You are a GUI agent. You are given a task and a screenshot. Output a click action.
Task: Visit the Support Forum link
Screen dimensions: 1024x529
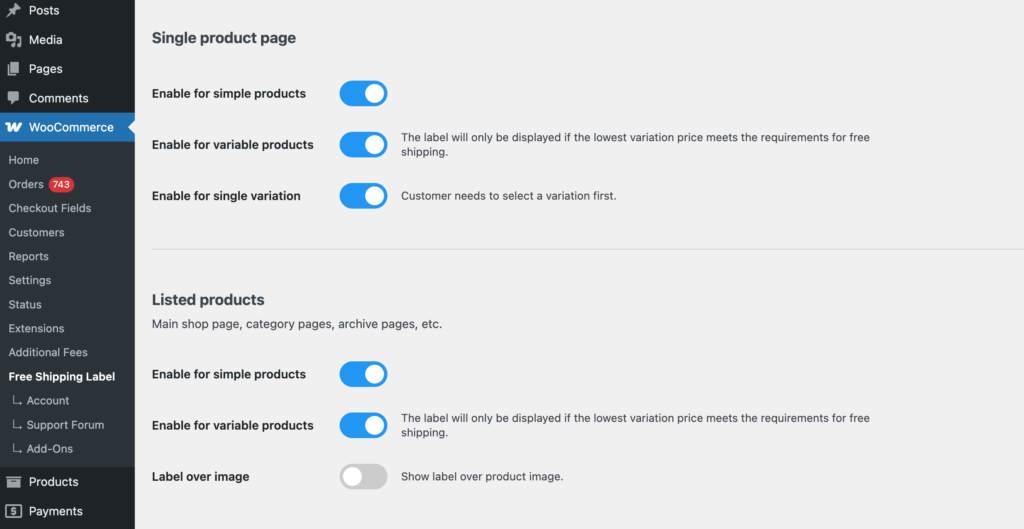65,425
